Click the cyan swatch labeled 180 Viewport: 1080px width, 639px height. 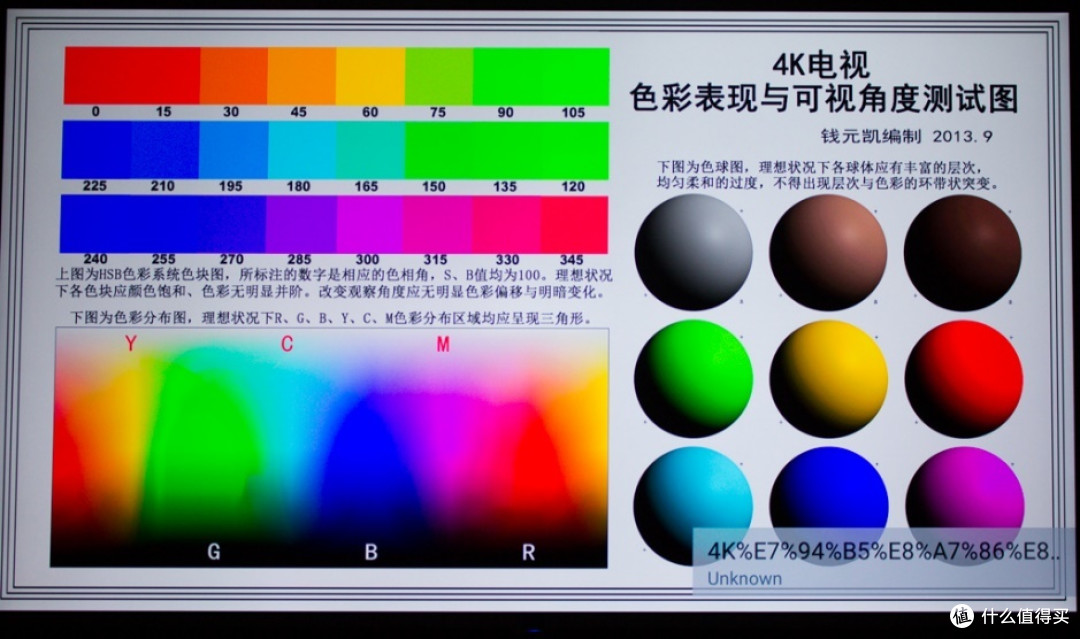coord(302,149)
